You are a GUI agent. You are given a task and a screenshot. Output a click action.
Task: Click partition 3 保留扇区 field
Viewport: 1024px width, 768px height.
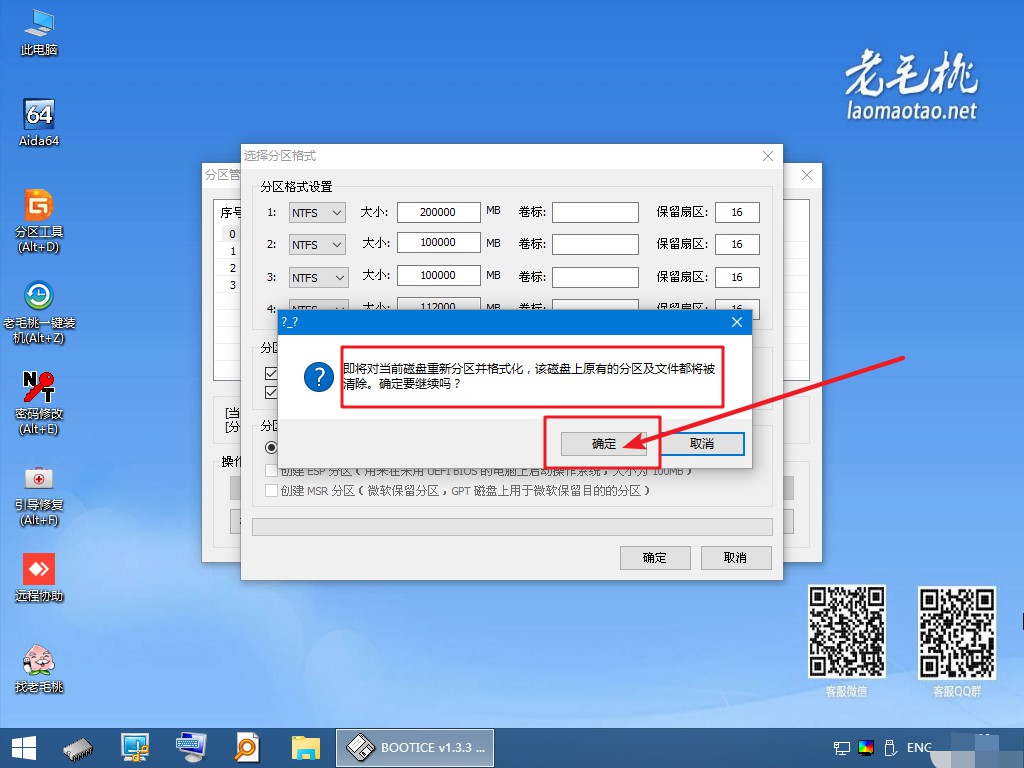737,277
